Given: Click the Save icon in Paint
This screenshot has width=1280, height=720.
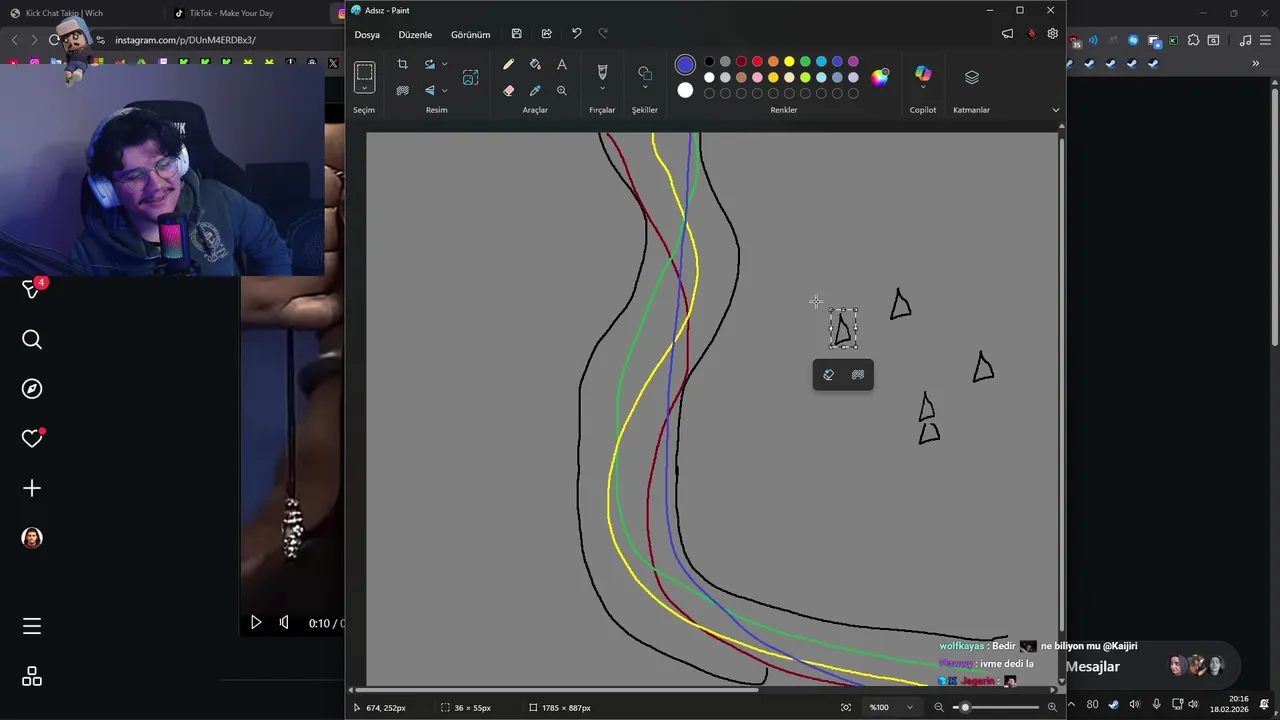Looking at the screenshot, I should click(x=516, y=34).
